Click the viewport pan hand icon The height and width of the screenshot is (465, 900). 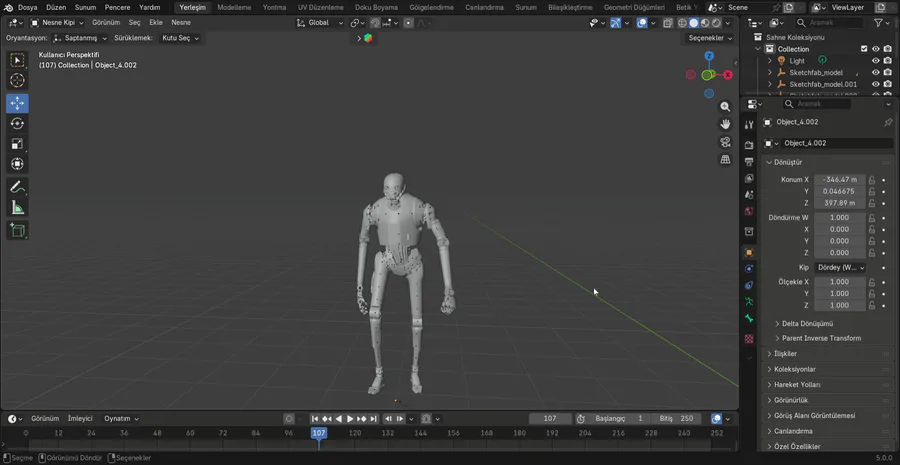[726, 124]
